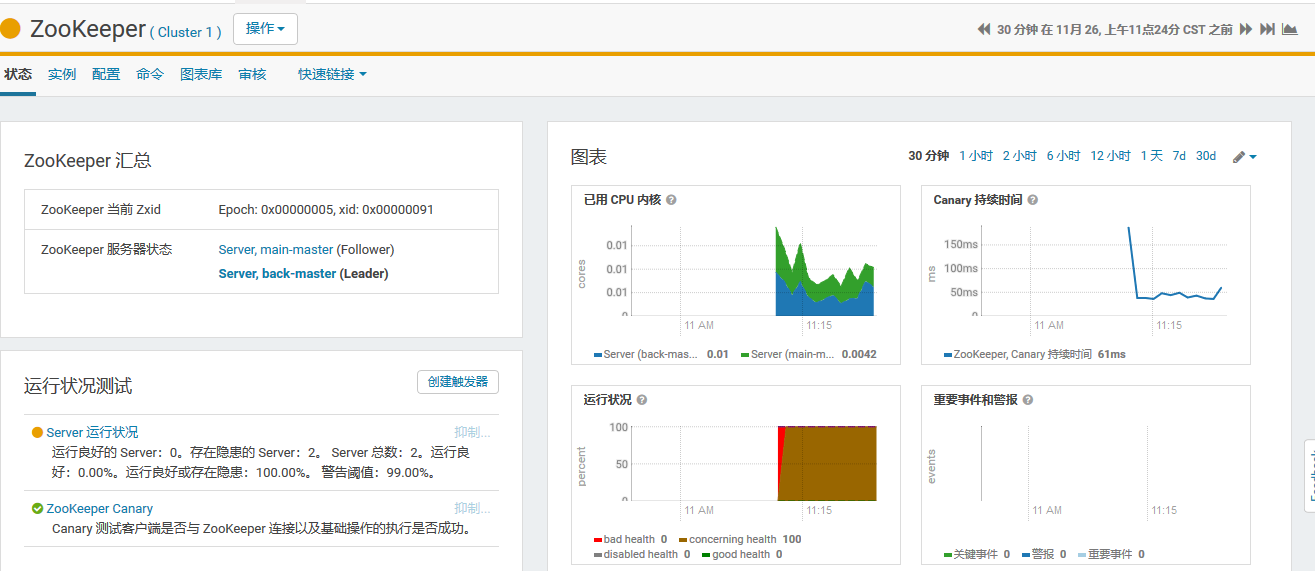This screenshot has width=1315, height=571.
Task: Click orange warning icon for Server 运行状况
Action: point(37,433)
